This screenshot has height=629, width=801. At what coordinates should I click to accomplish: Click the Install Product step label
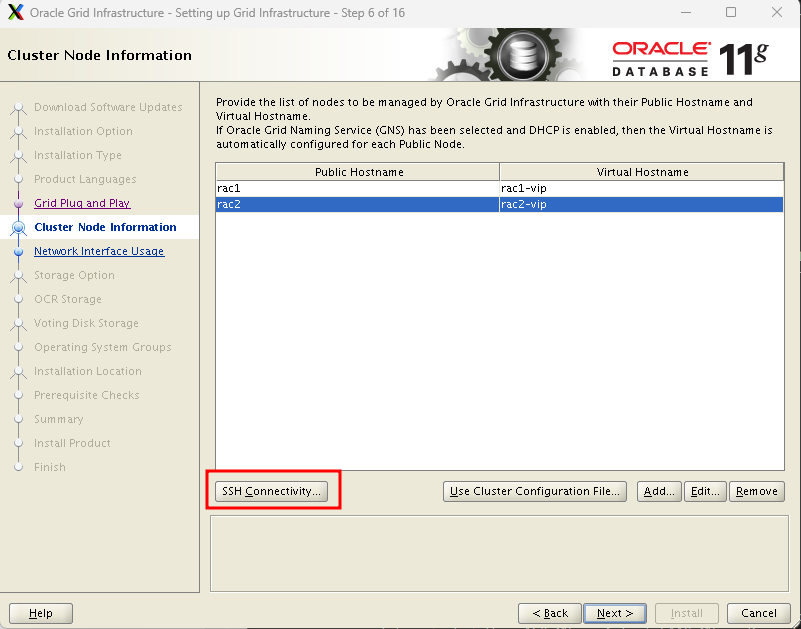[x=72, y=443]
